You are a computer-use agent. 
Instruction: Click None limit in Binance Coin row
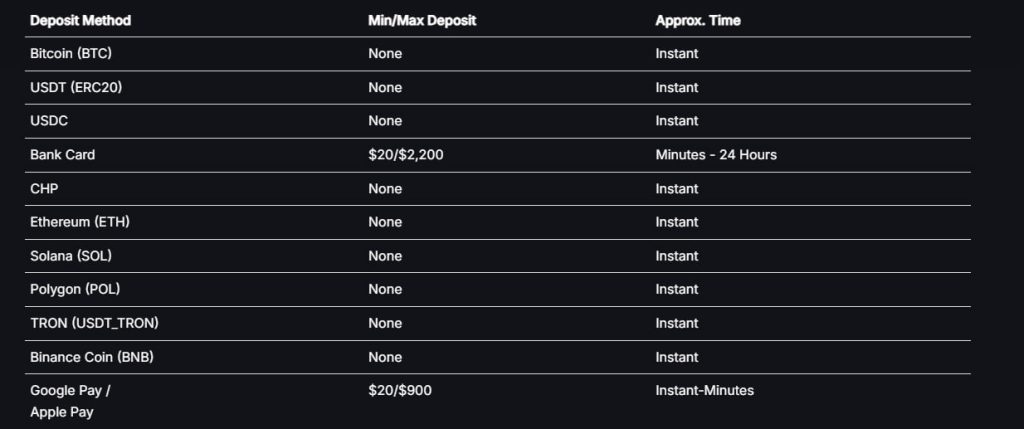tap(385, 357)
